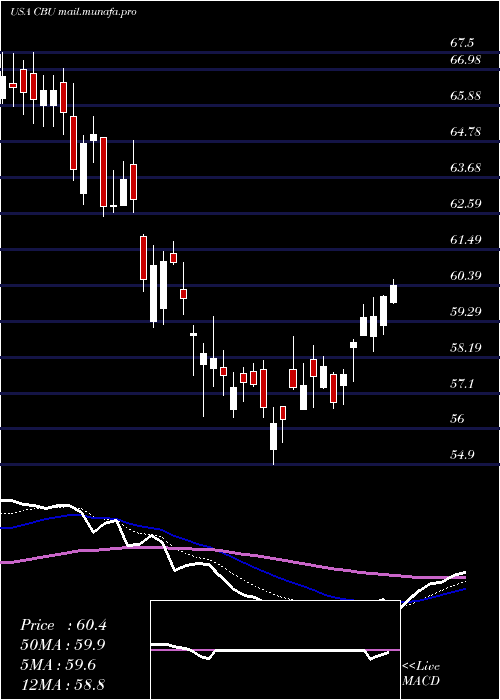Screen dimensions: 500x700
Task: Click the 63.68 price axis label
Action: tap(465, 168)
